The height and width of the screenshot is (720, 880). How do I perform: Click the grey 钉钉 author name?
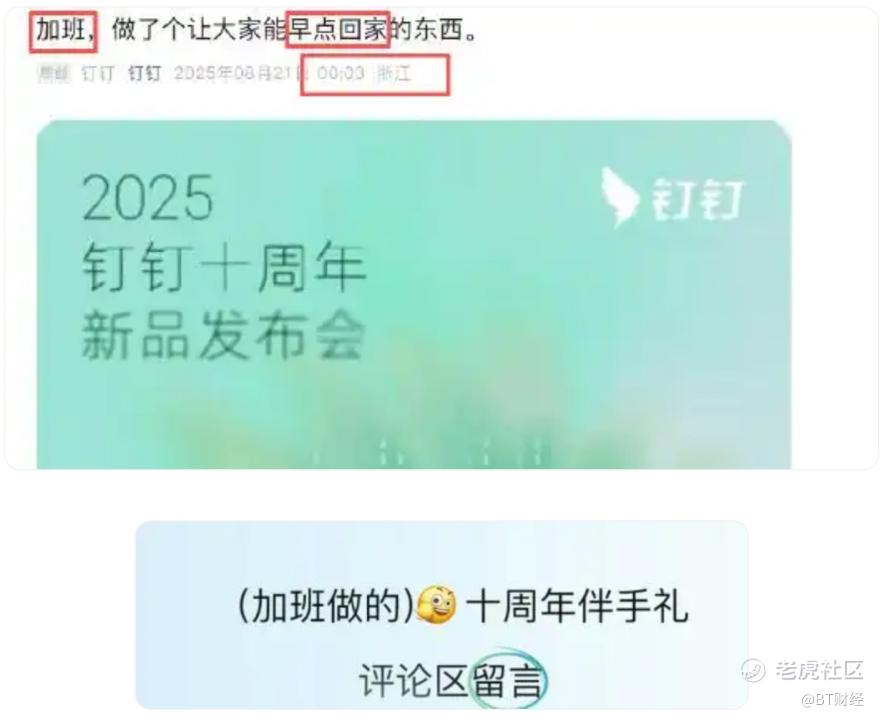[x=98, y=74]
